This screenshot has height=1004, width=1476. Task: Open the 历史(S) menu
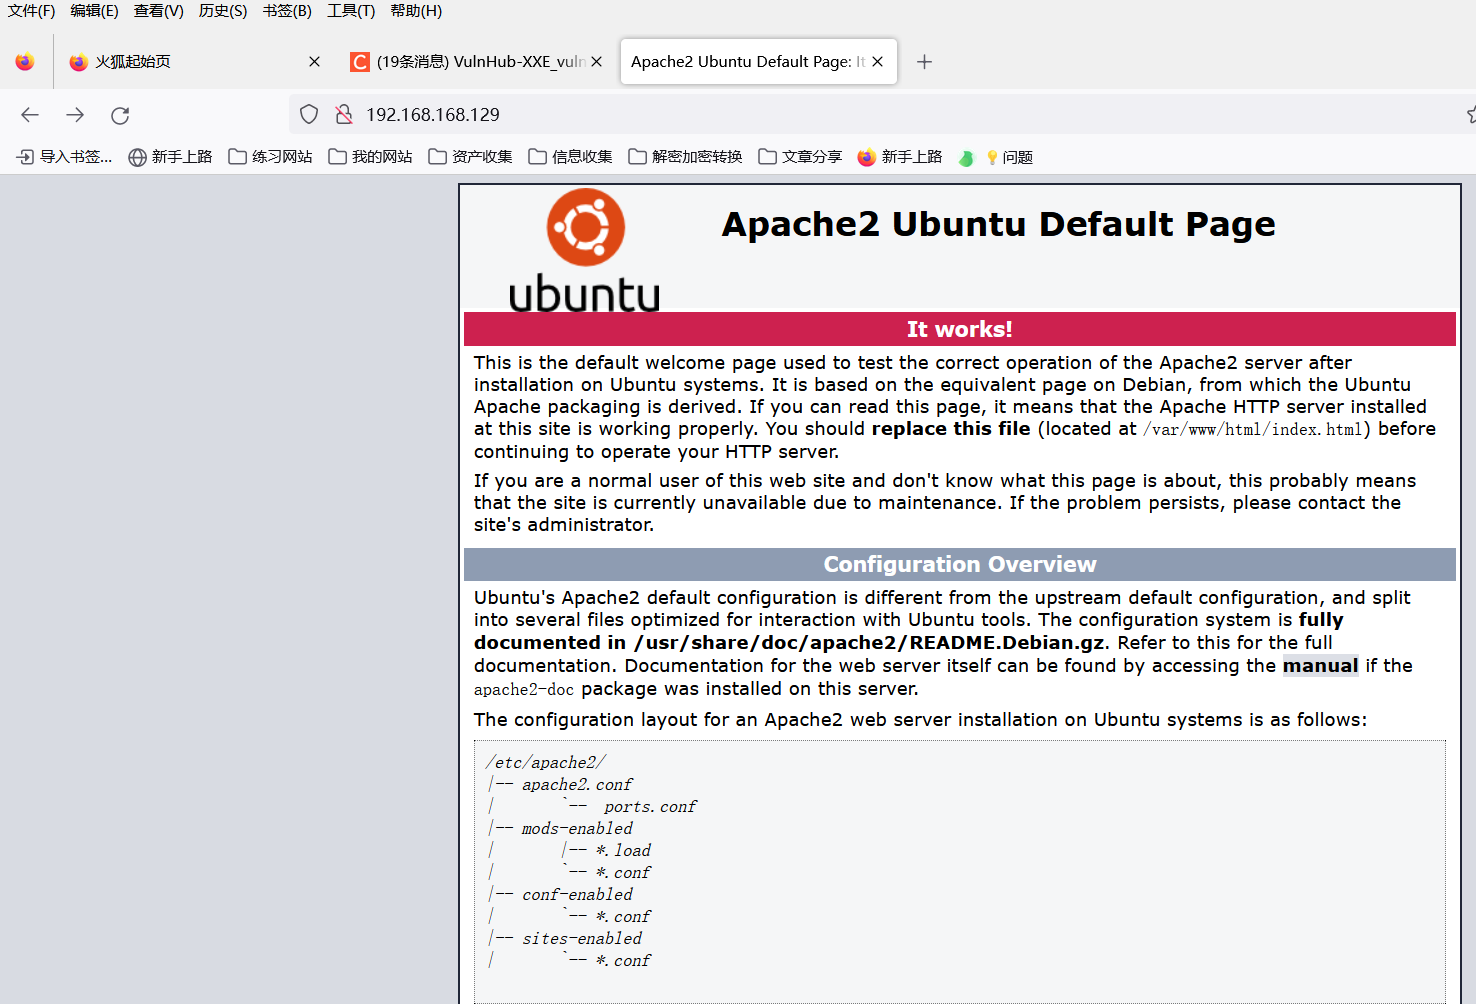point(223,11)
